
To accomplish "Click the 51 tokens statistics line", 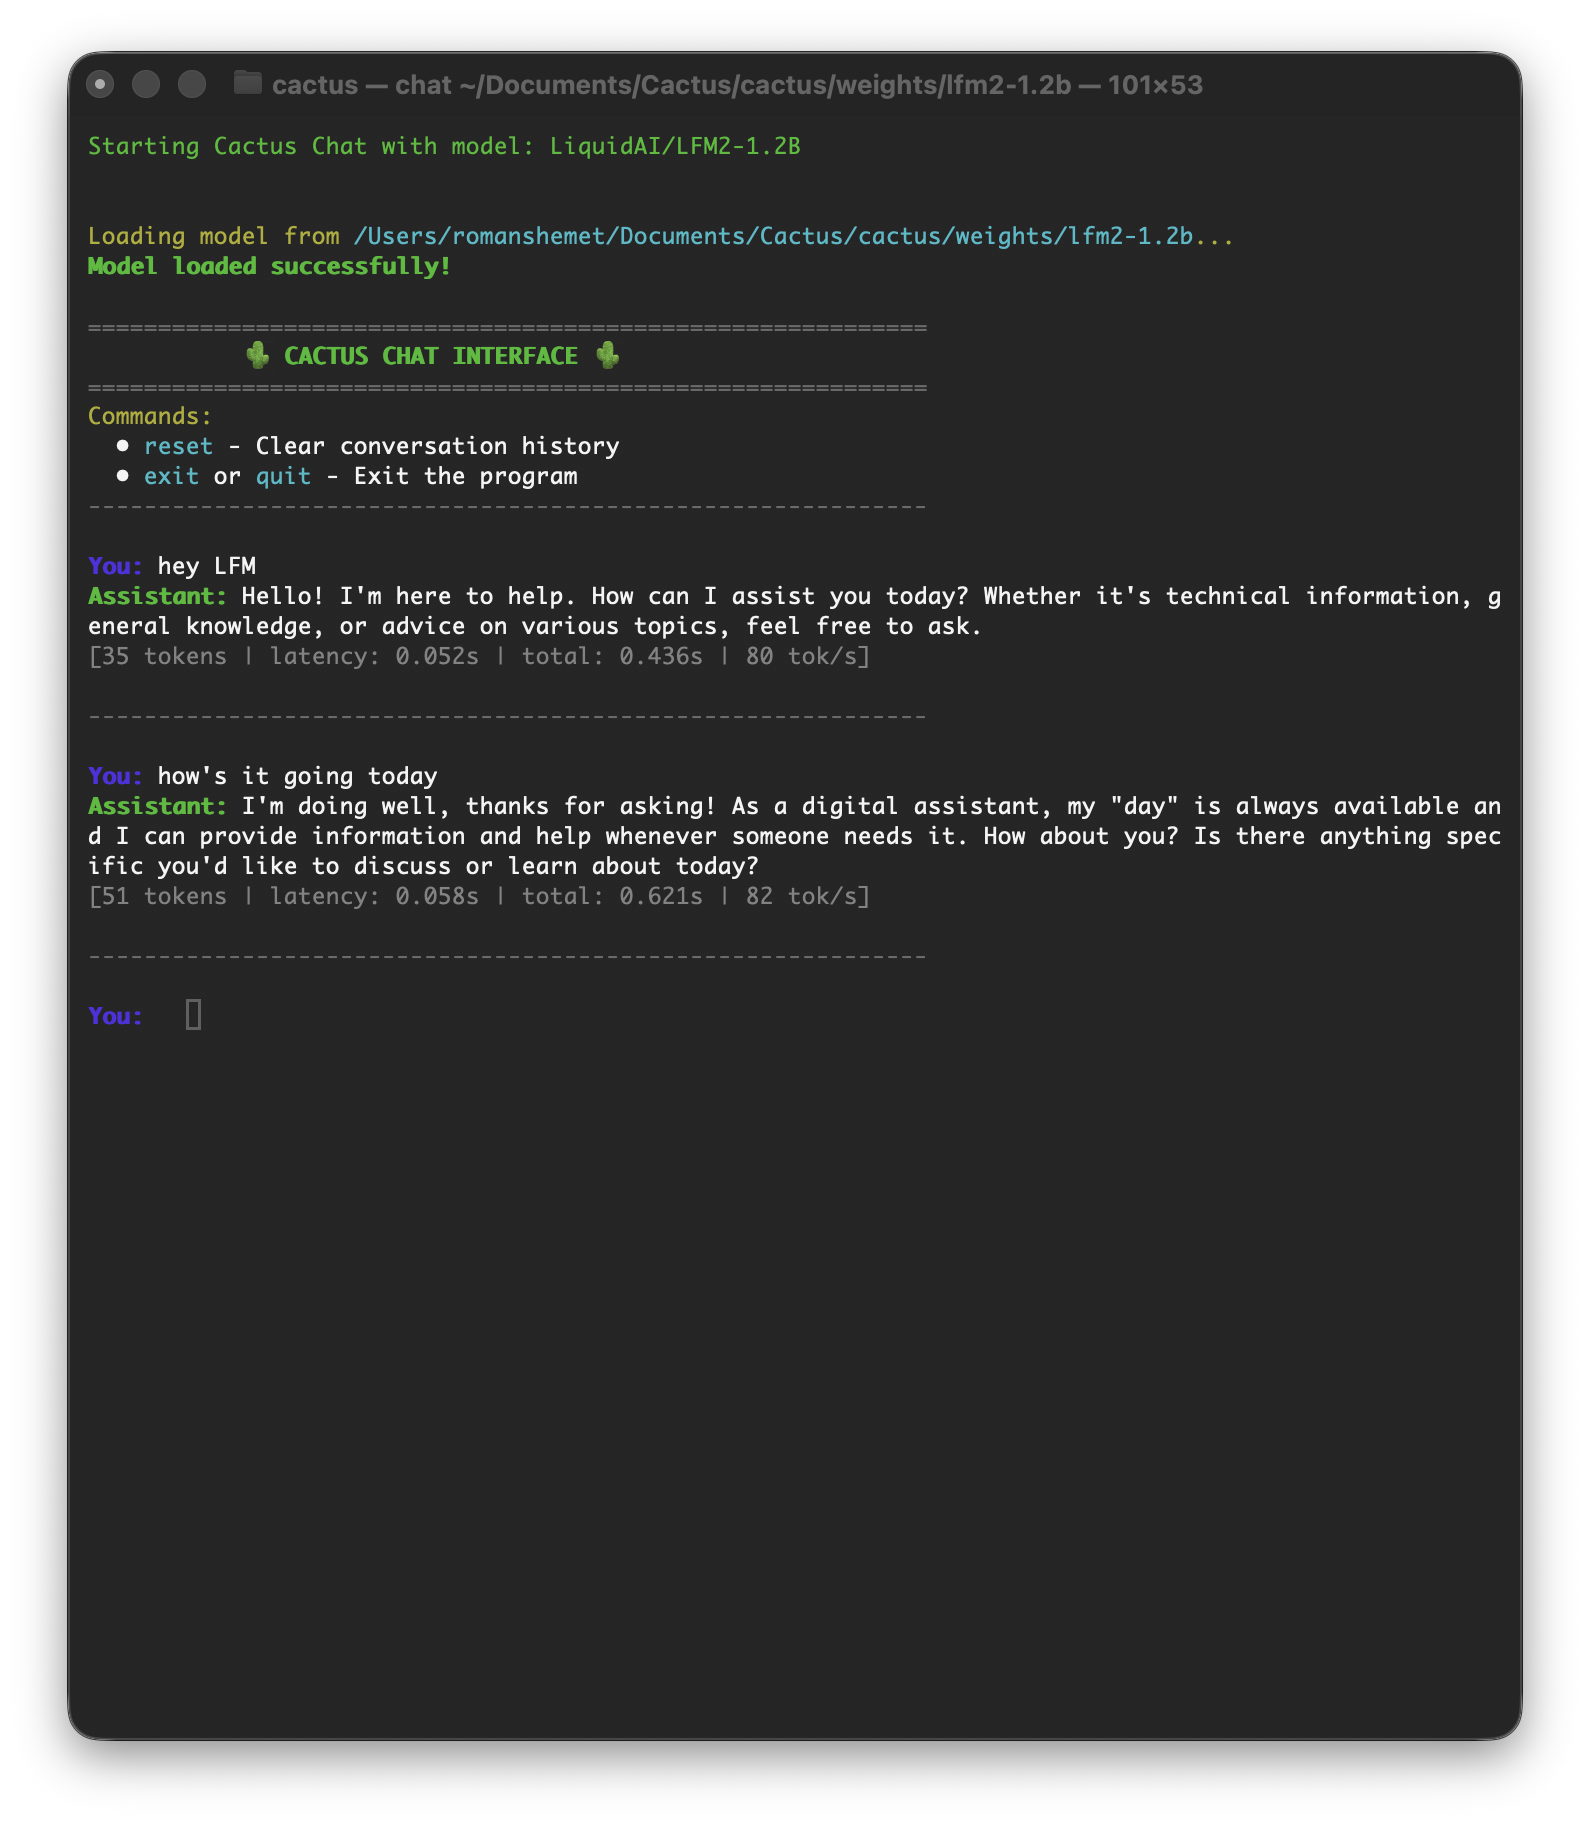I will coord(479,896).
